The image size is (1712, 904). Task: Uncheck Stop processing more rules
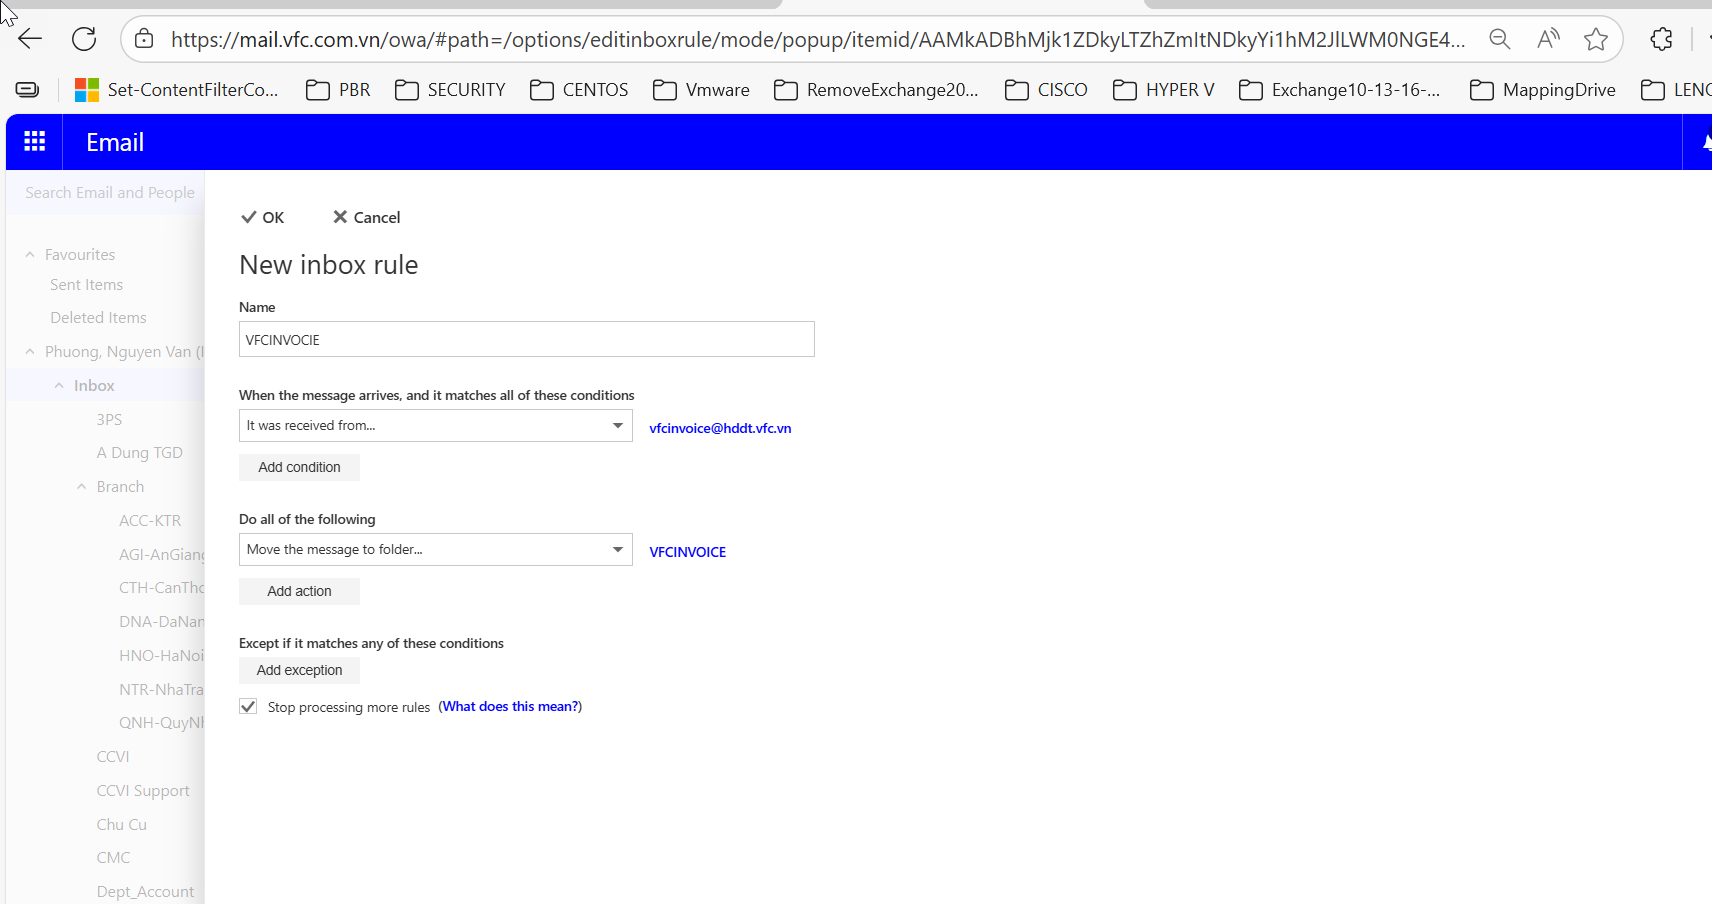tap(248, 707)
